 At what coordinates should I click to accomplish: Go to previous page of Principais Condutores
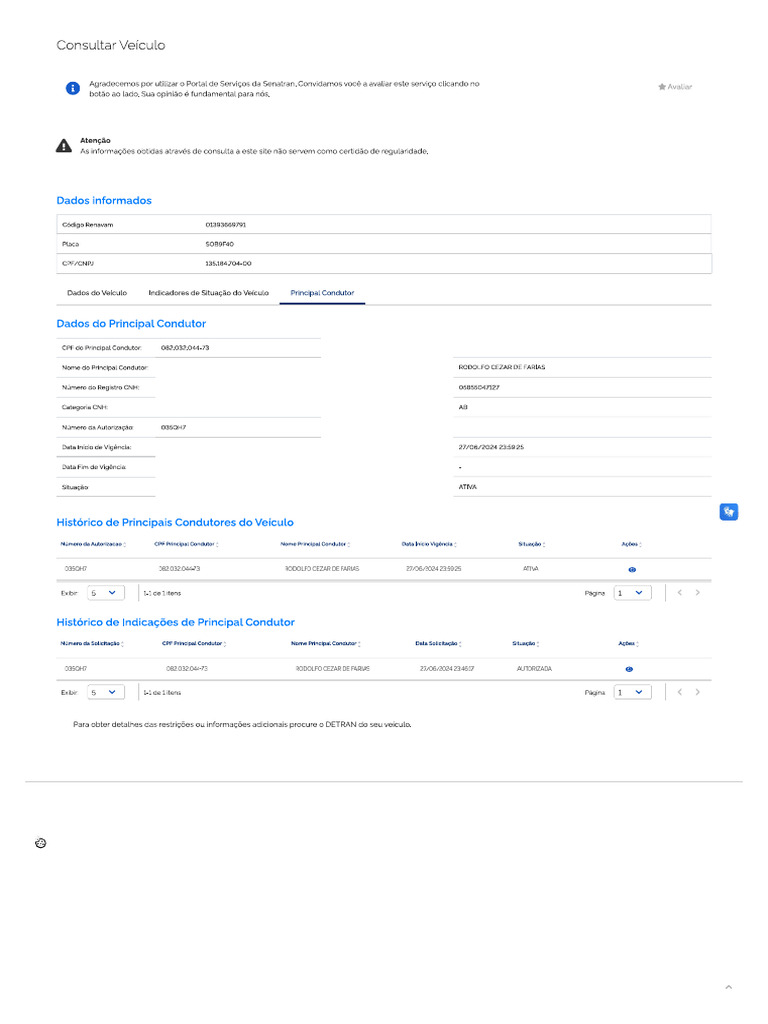click(679, 593)
